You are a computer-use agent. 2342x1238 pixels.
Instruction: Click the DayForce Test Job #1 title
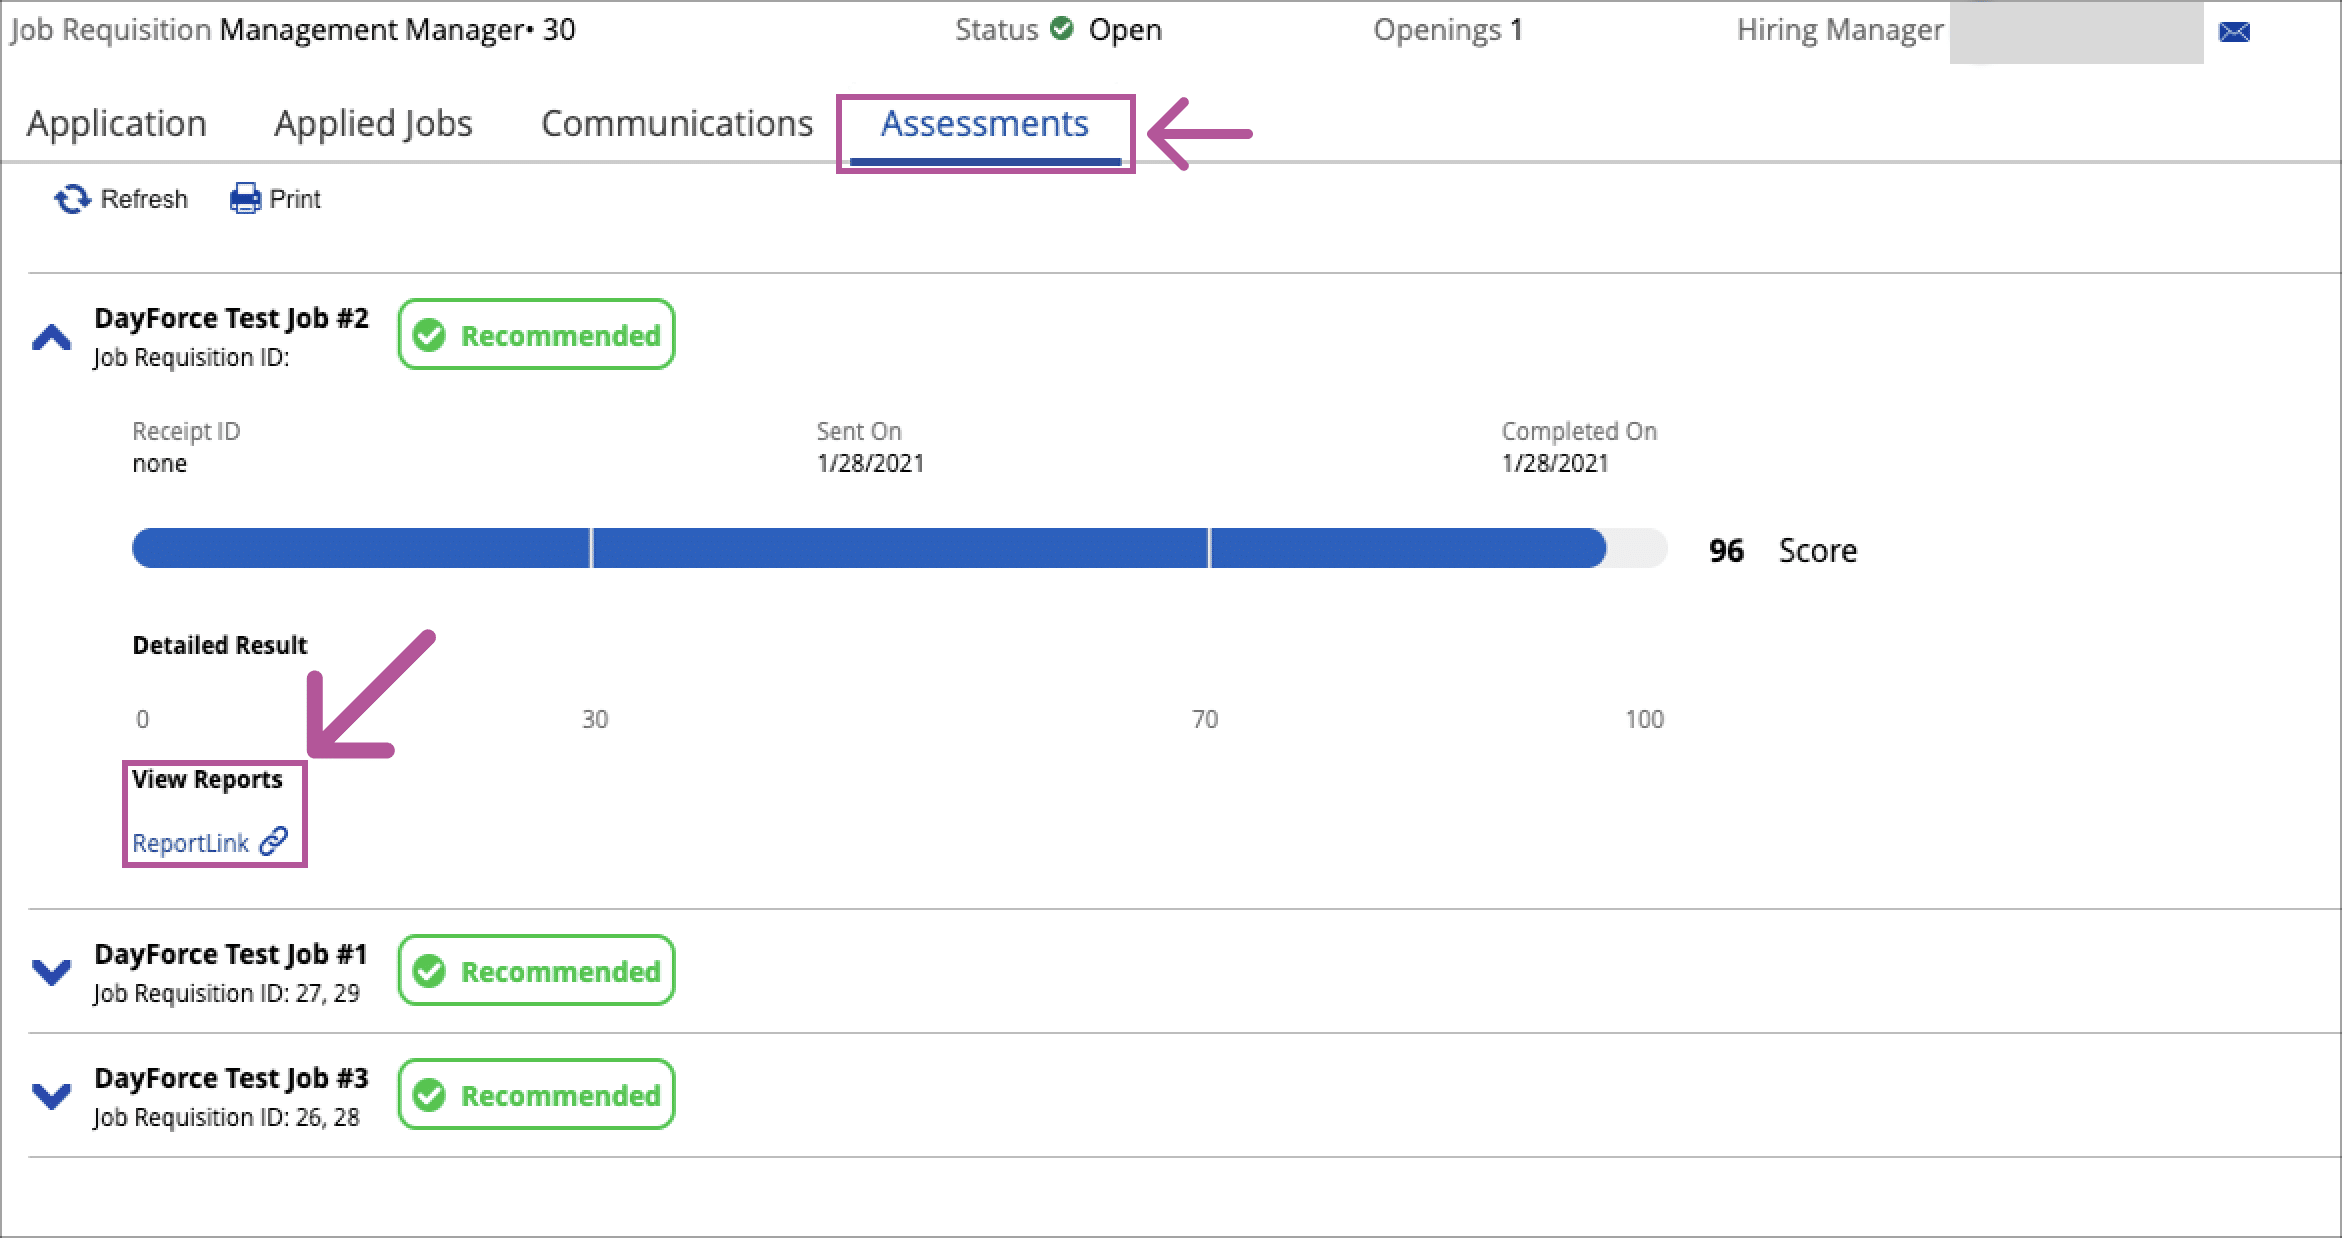coord(231,954)
